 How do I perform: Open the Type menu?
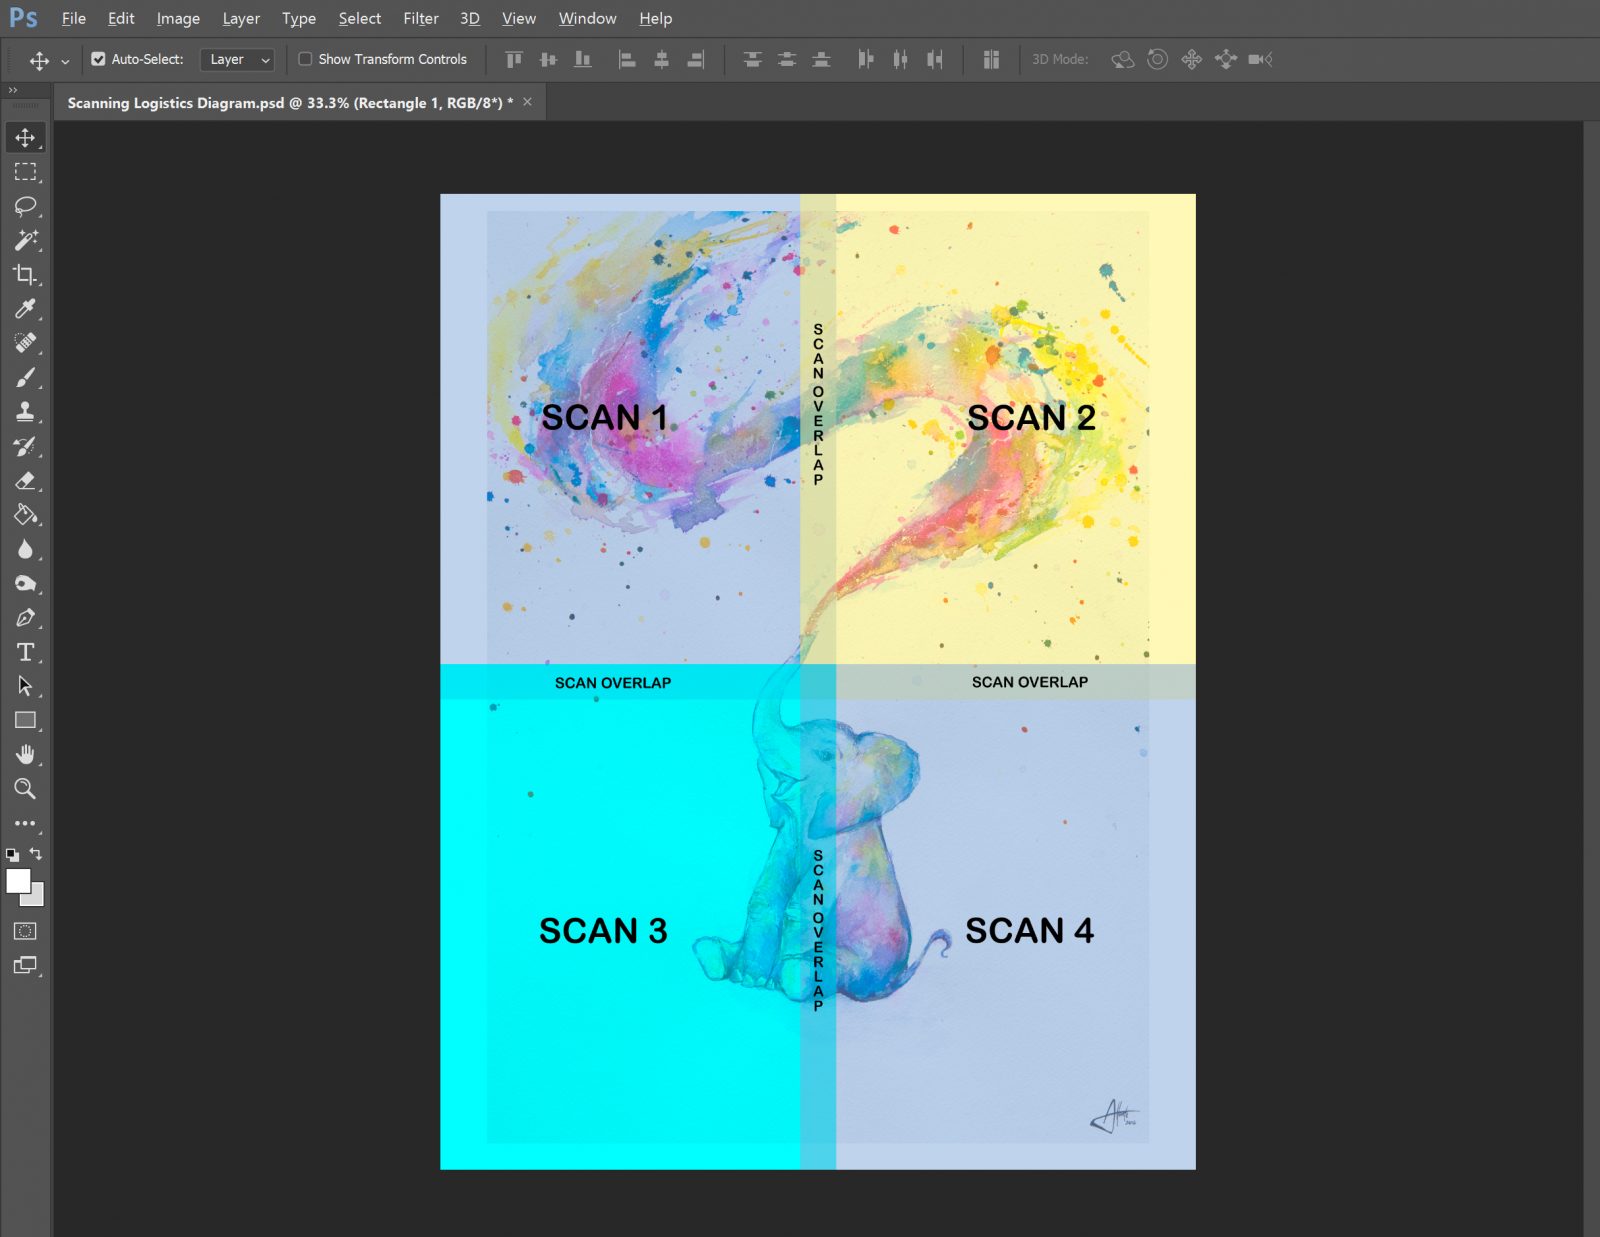click(x=298, y=18)
